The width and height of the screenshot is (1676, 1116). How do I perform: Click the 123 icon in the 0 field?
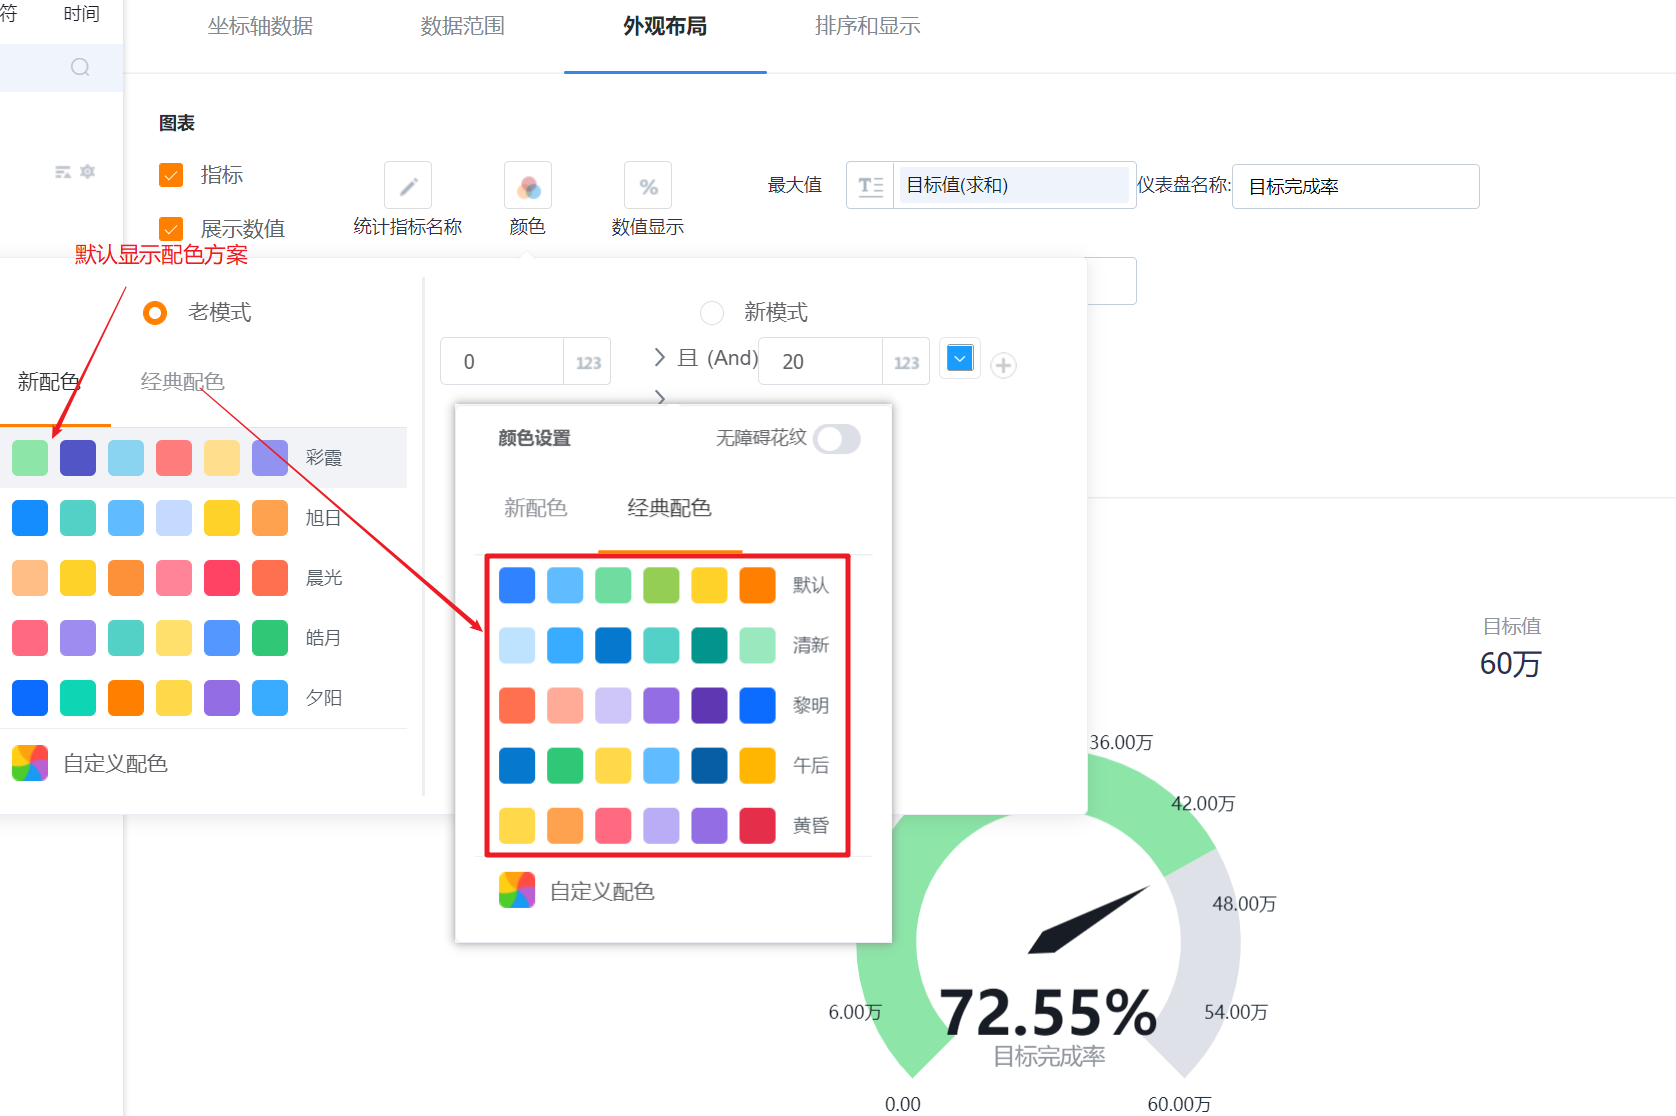click(x=588, y=362)
